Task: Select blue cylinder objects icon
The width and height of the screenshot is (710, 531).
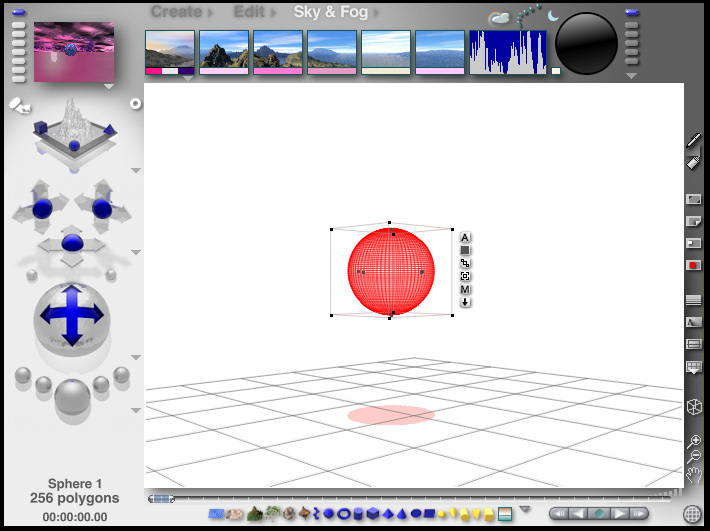Action: [358, 514]
